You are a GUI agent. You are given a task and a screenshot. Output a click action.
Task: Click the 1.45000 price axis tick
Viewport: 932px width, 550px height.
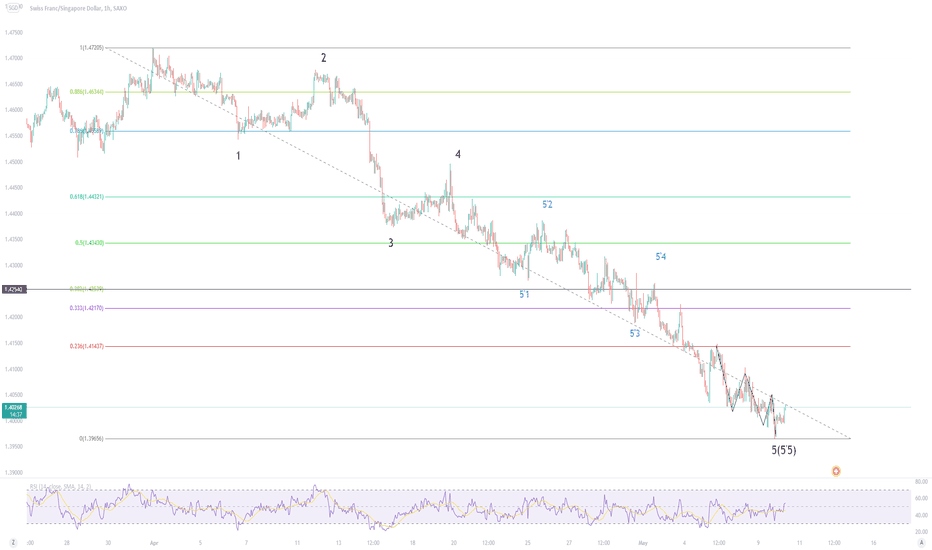click(x=14, y=162)
